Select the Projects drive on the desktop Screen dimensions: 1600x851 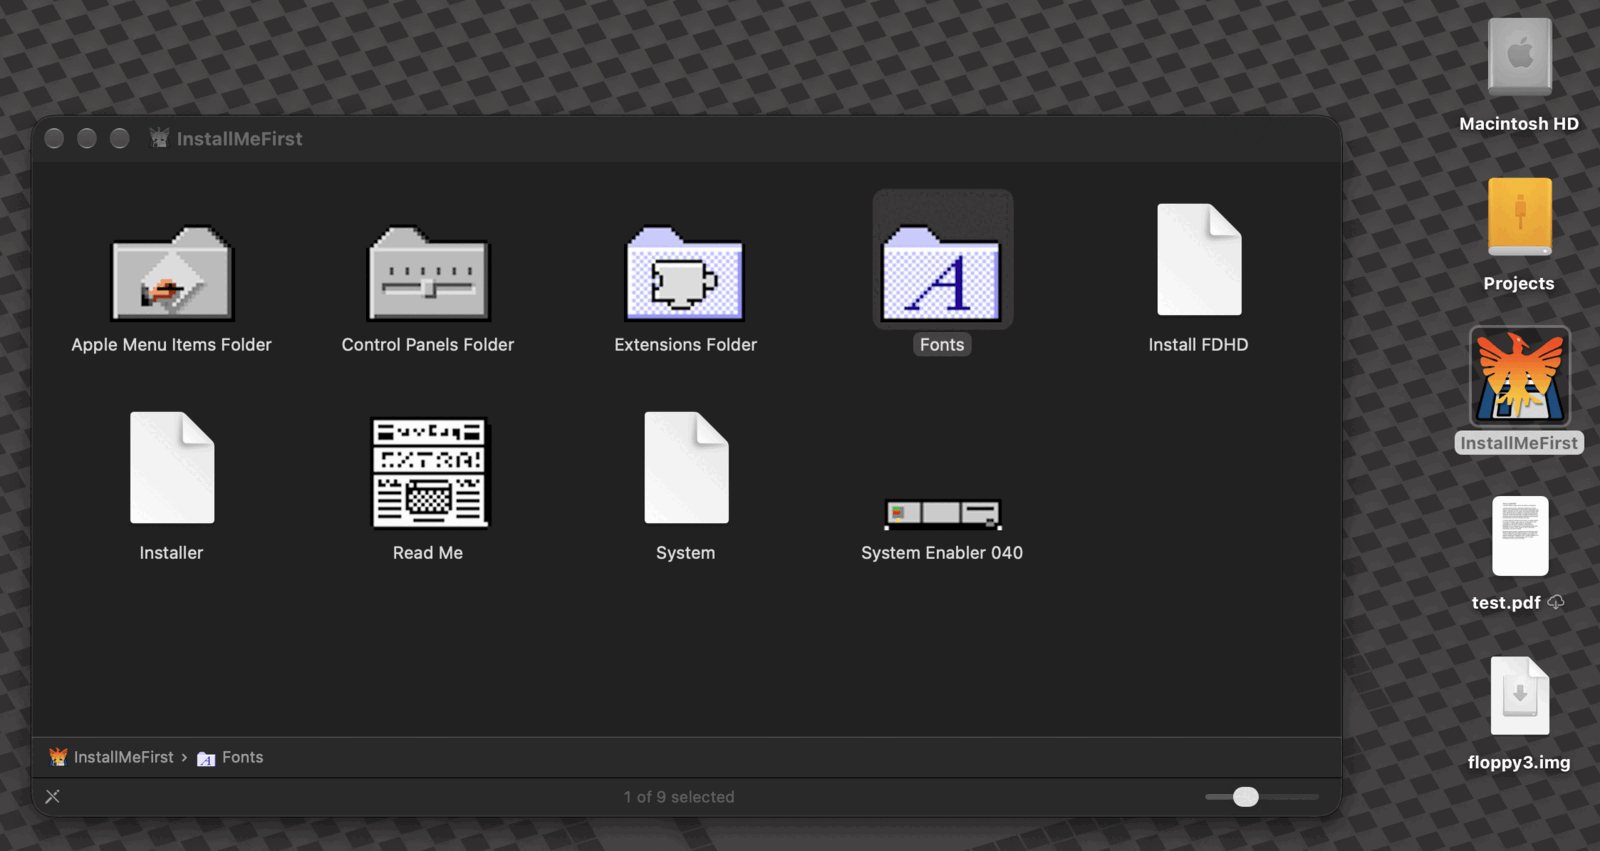(1520, 217)
